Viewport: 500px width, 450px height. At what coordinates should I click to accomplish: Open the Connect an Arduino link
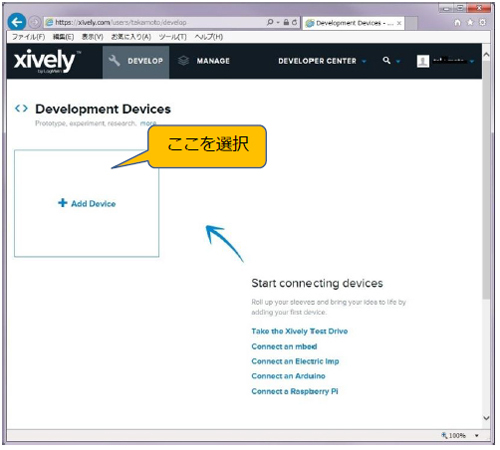click(x=288, y=376)
